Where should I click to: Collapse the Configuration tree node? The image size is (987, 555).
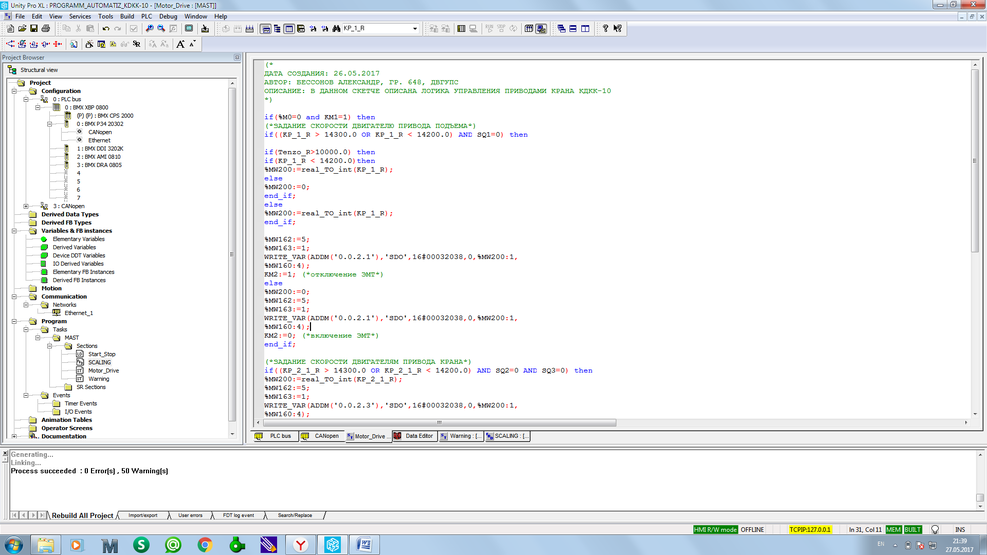tap(14, 91)
